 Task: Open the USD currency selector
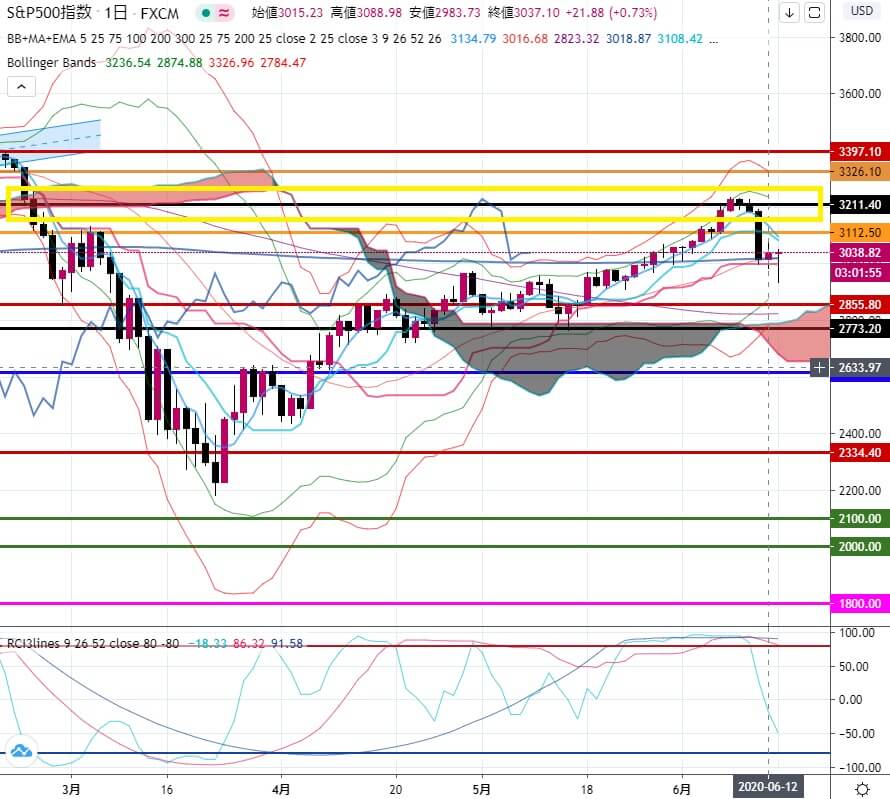(x=862, y=11)
